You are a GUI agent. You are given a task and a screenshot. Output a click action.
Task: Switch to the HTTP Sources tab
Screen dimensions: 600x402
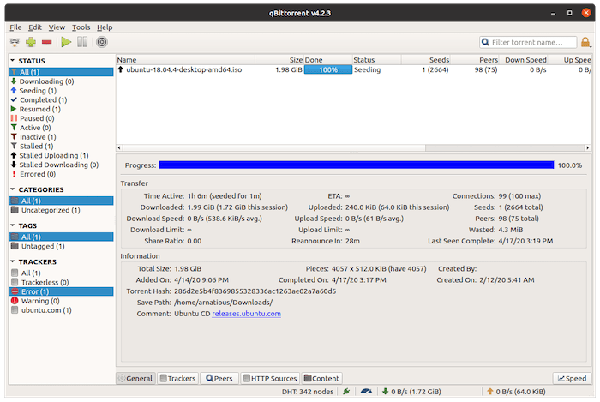coord(270,378)
